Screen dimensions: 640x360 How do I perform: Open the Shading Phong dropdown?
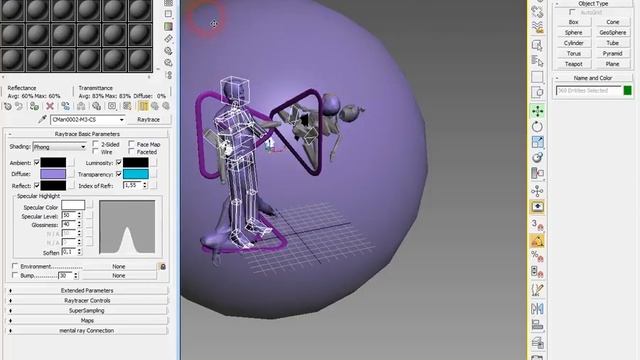pyautogui.click(x=60, y=147)
